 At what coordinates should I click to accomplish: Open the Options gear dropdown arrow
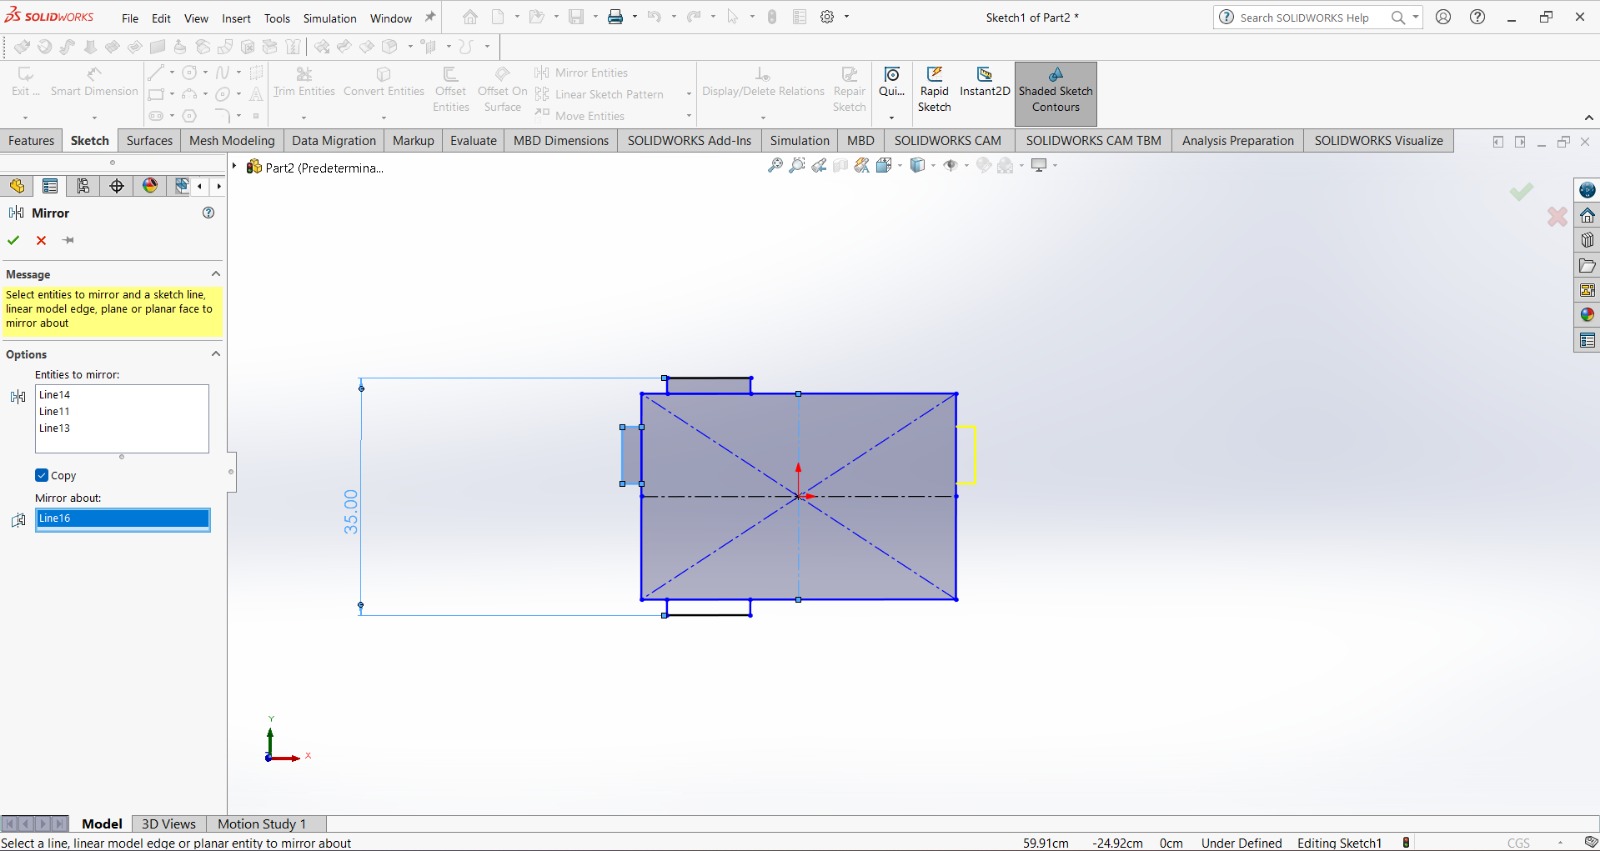[847, 17]
